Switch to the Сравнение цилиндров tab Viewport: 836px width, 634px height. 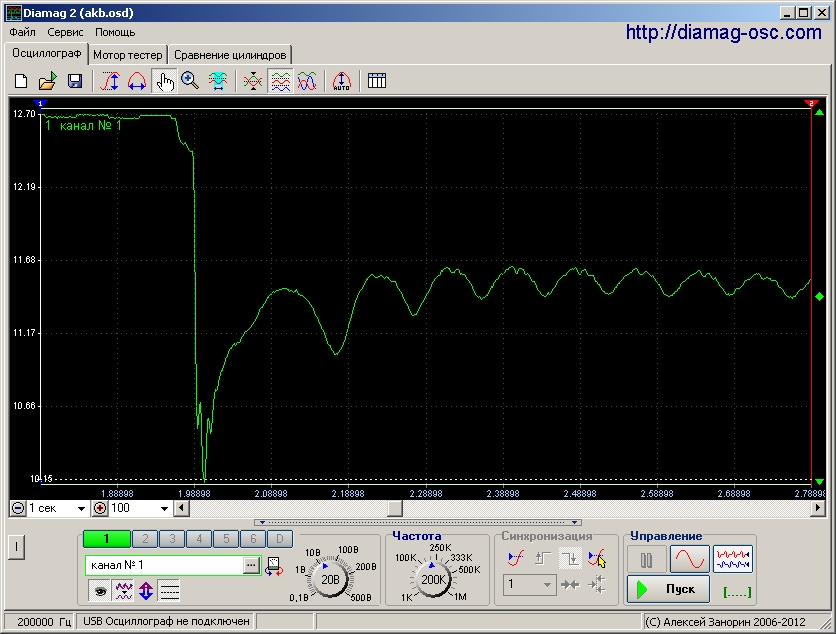[x=230, y=55]
